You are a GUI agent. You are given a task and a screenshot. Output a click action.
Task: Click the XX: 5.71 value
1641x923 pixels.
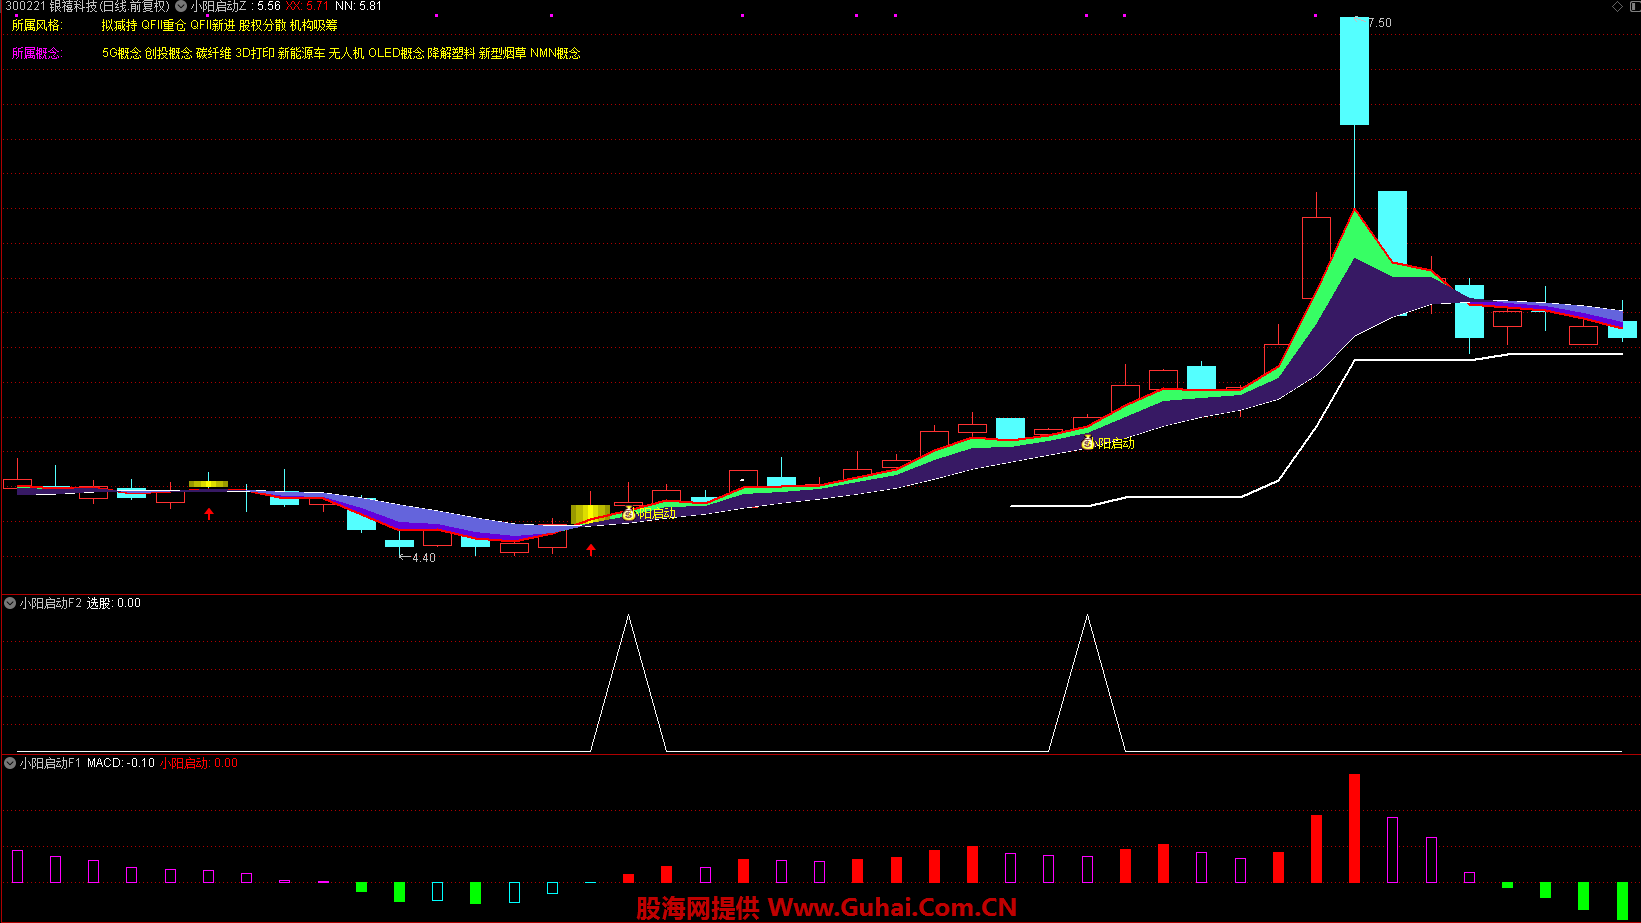[307, 6]
